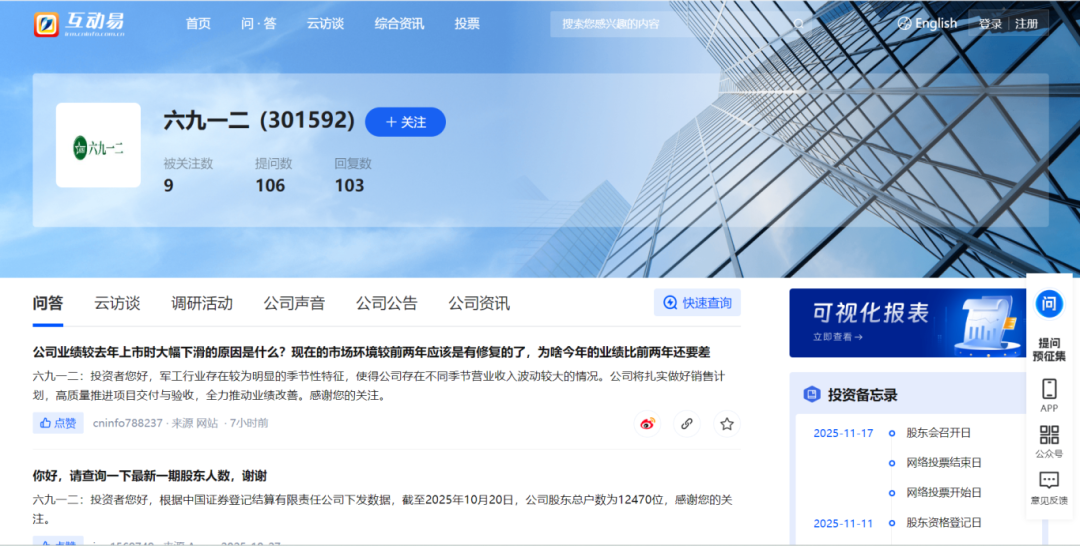Viewport: 1080px width, 546px height.
Task: Switch to the 公司资讯 tab
Action: coord(479,303)
